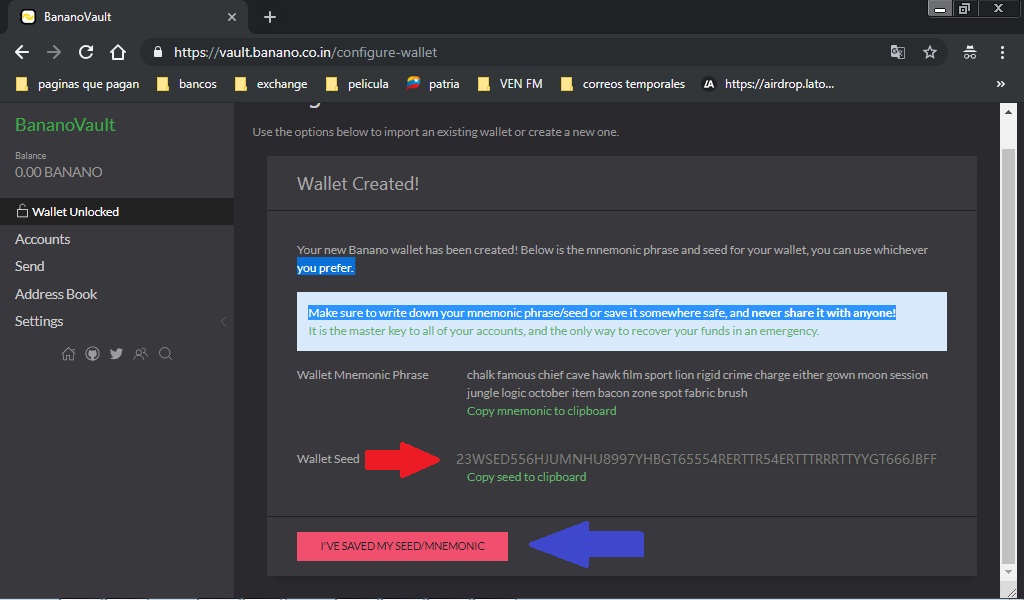The width and height of the screenshot is (1024, 600).
Task: Click the home icon in the sidebar footer
Action: tap(68, 354)
